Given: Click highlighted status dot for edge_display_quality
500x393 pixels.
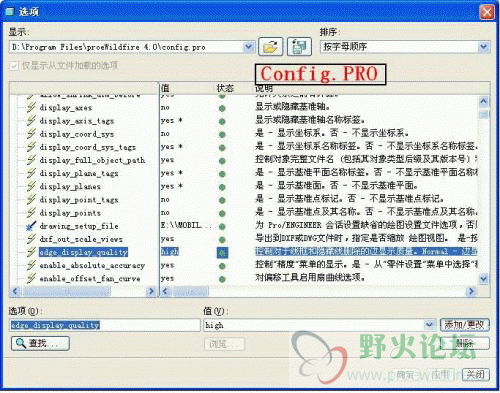Looking at the screenshot, I should click(x=222, y=253).
